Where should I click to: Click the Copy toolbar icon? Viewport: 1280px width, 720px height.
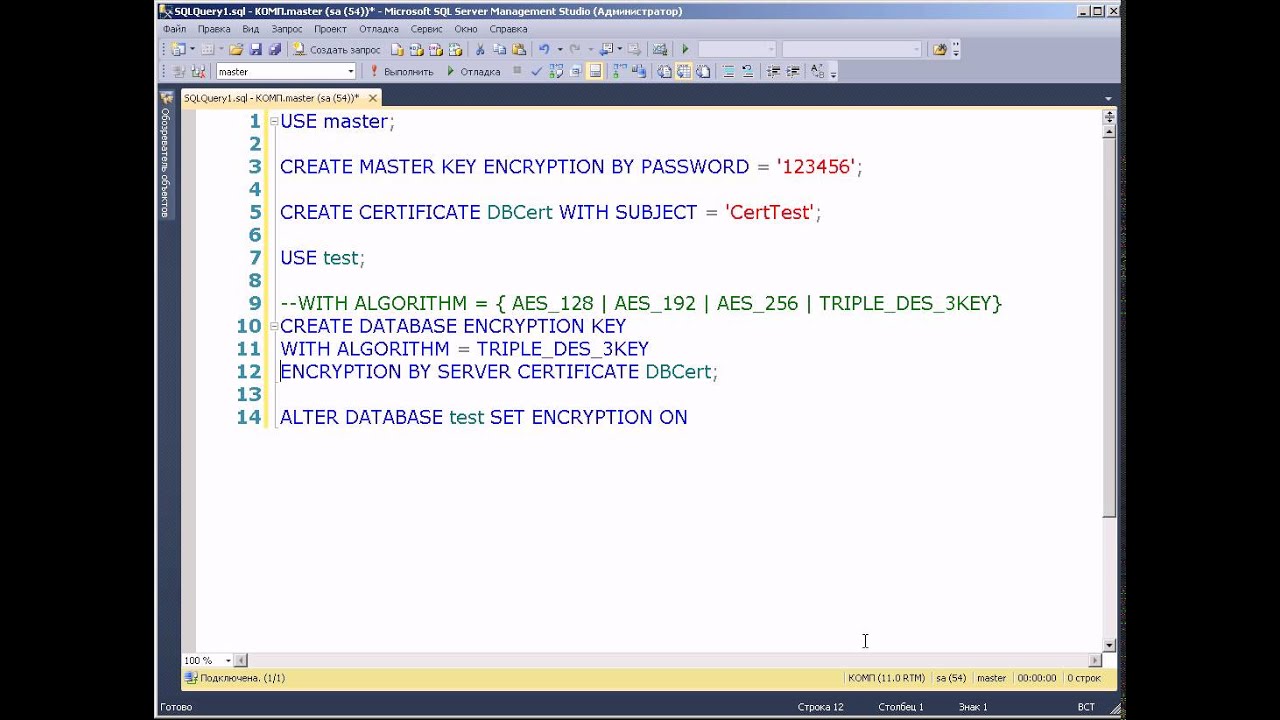499,49
